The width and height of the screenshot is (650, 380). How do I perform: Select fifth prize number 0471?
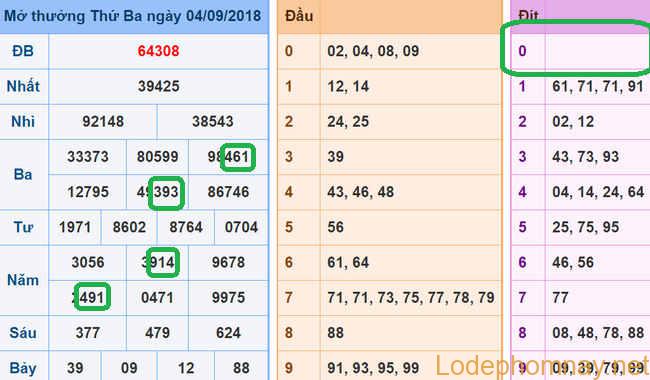158,298
